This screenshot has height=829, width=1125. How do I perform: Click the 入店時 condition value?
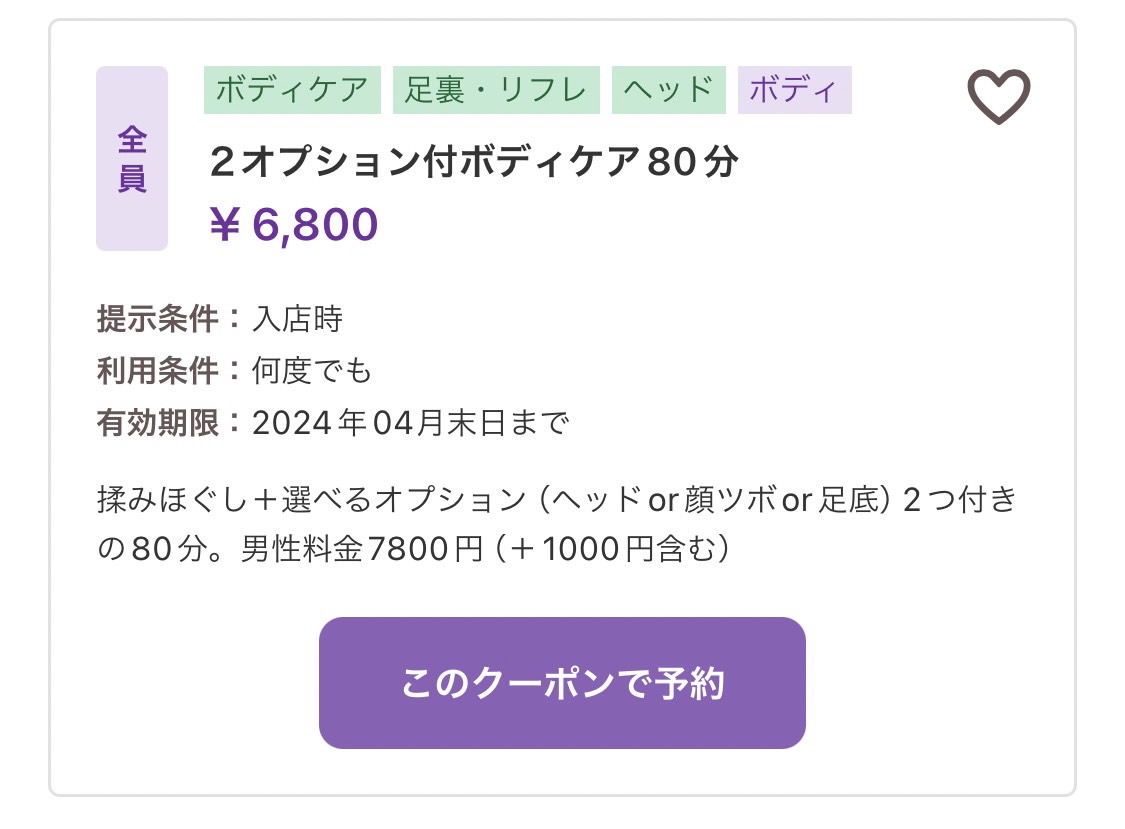298,319
